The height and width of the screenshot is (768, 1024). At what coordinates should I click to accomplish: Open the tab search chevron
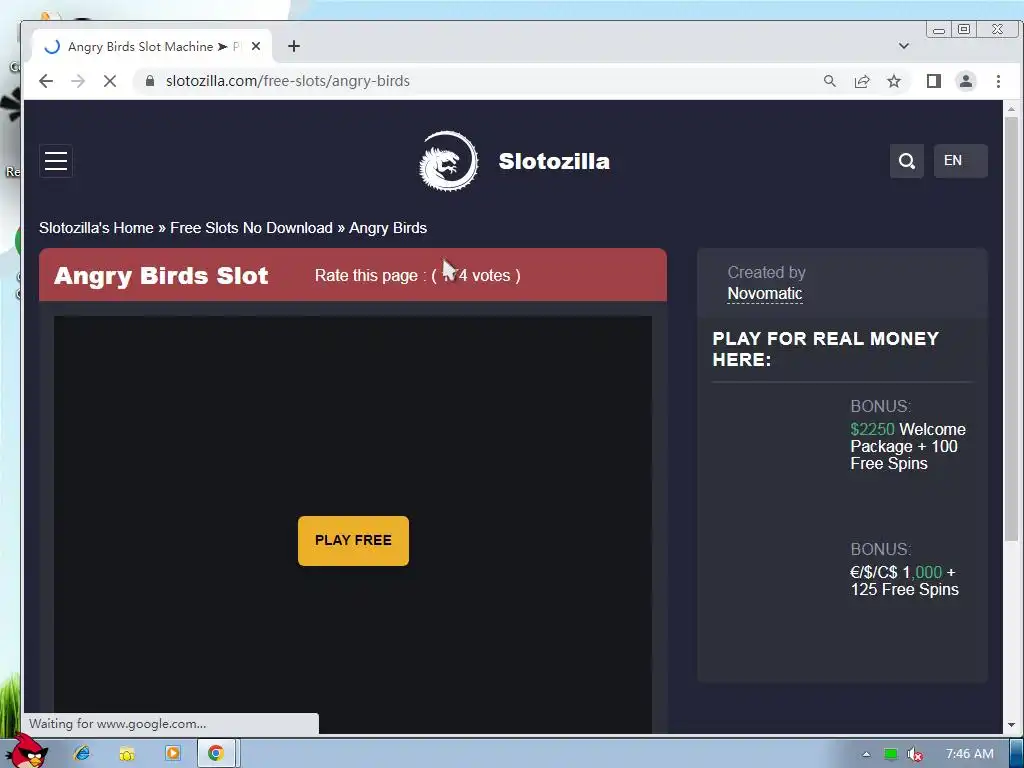click(x=904, y=46)
